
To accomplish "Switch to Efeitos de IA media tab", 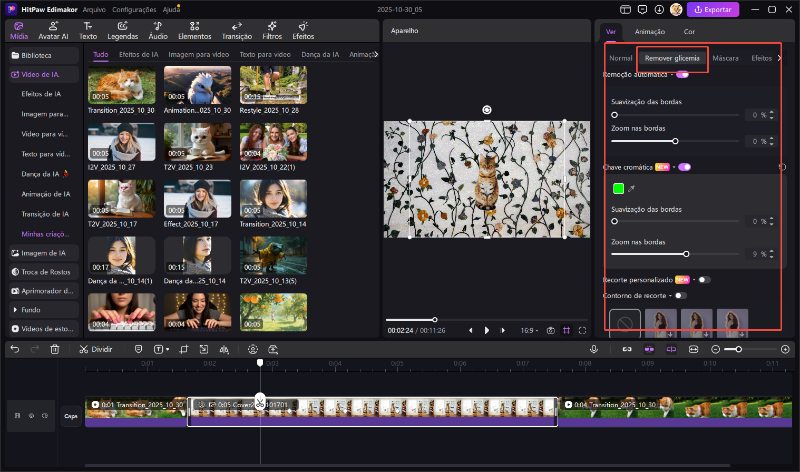I will tap(139, 54).
